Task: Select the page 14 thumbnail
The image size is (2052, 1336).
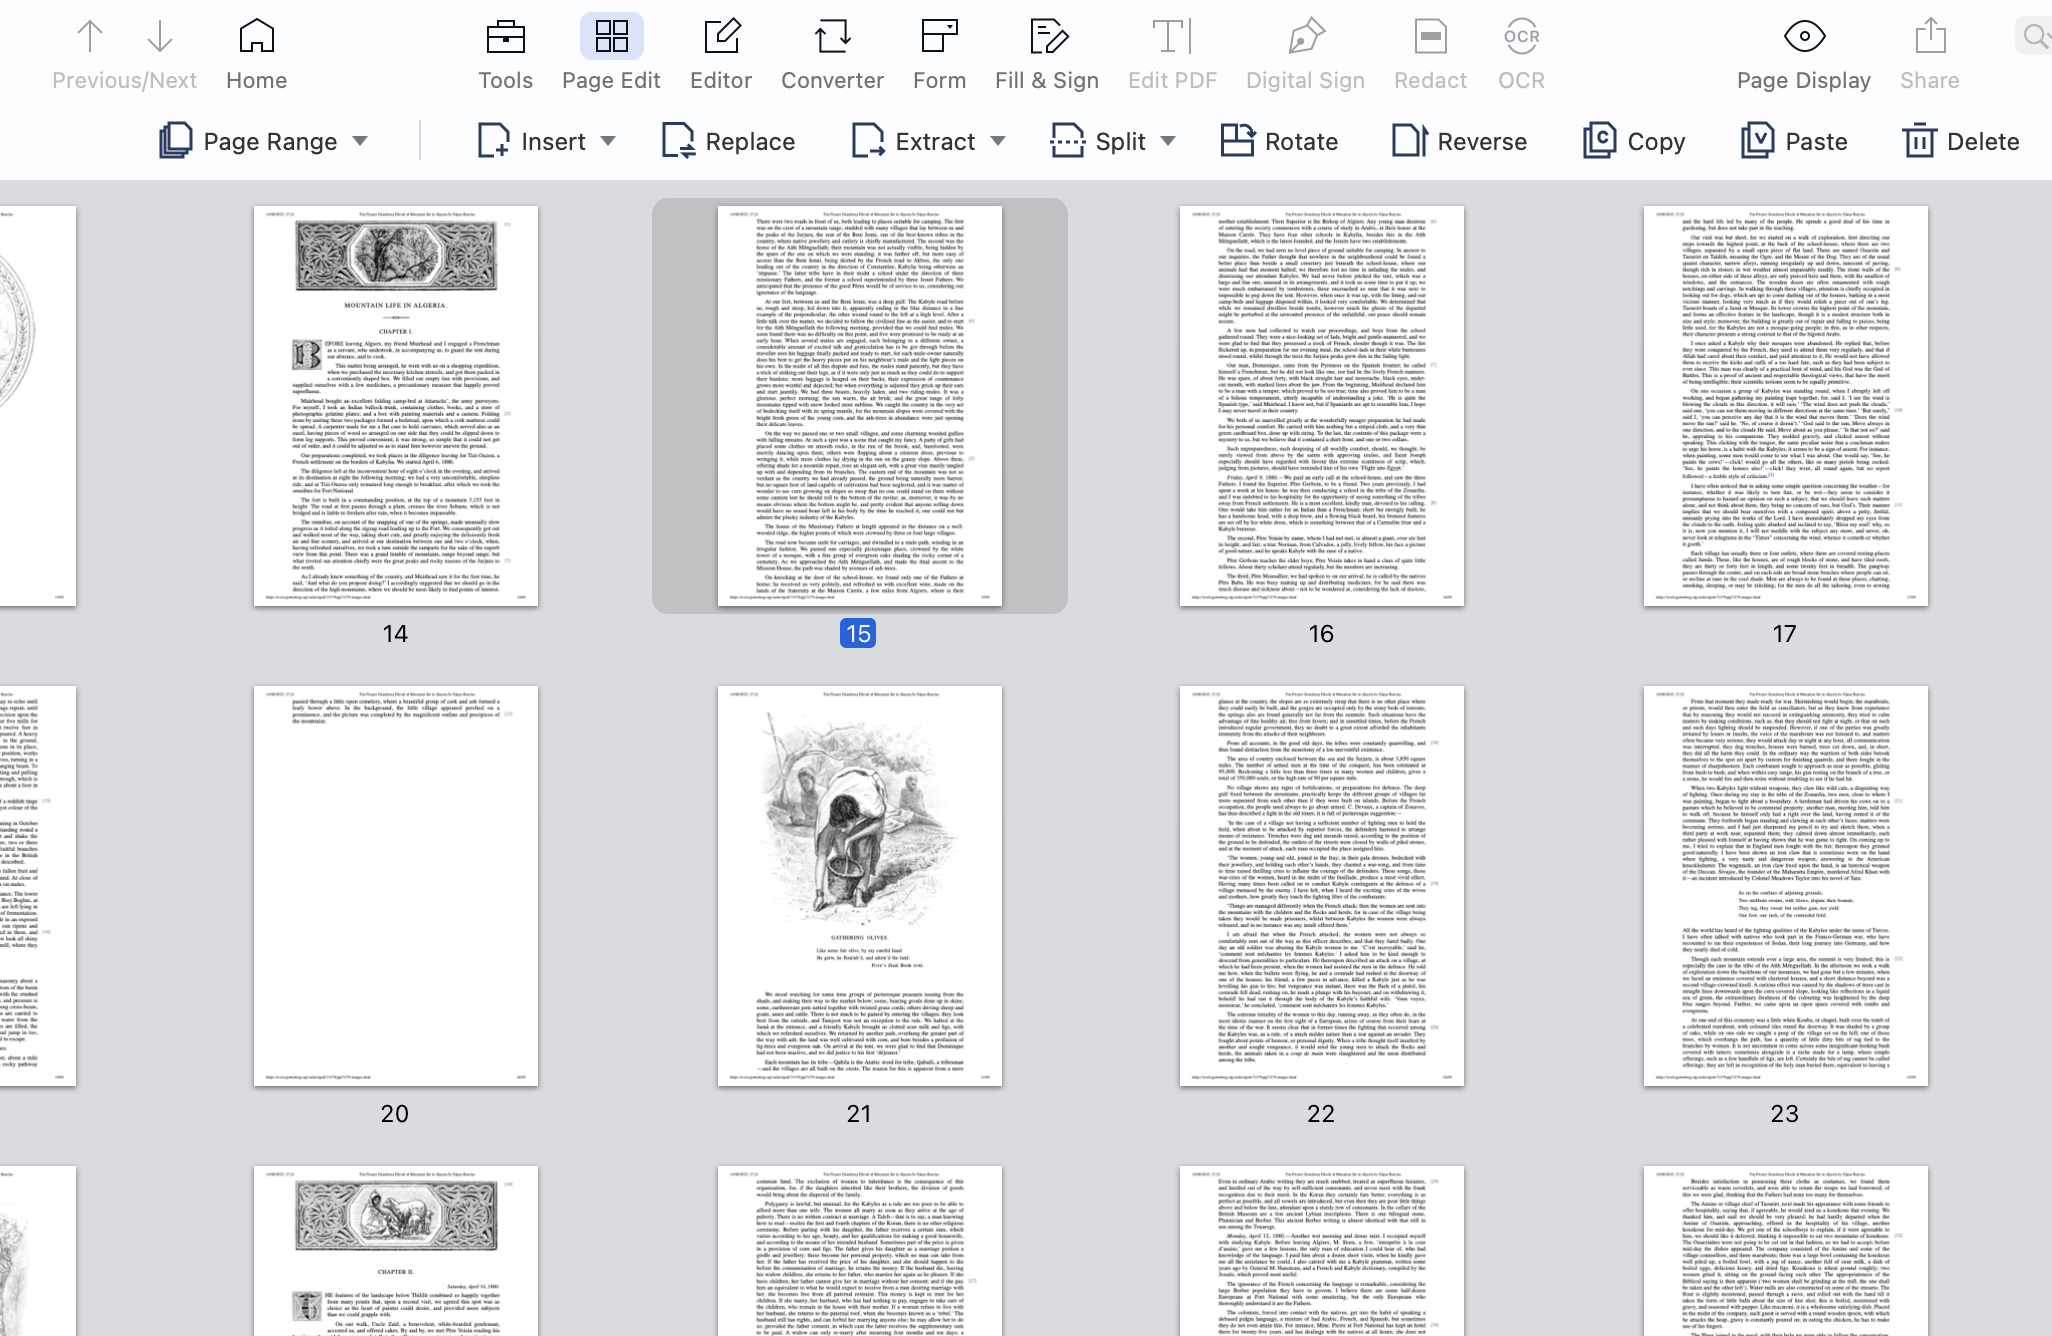Action: pos(395,405)
